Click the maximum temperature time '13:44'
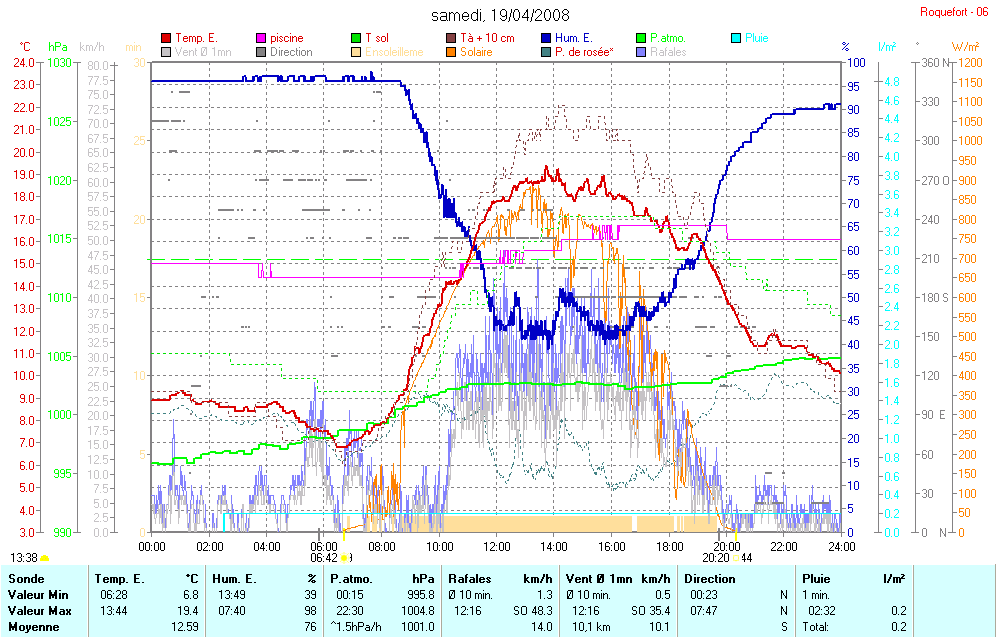 (x=114, y=611)
